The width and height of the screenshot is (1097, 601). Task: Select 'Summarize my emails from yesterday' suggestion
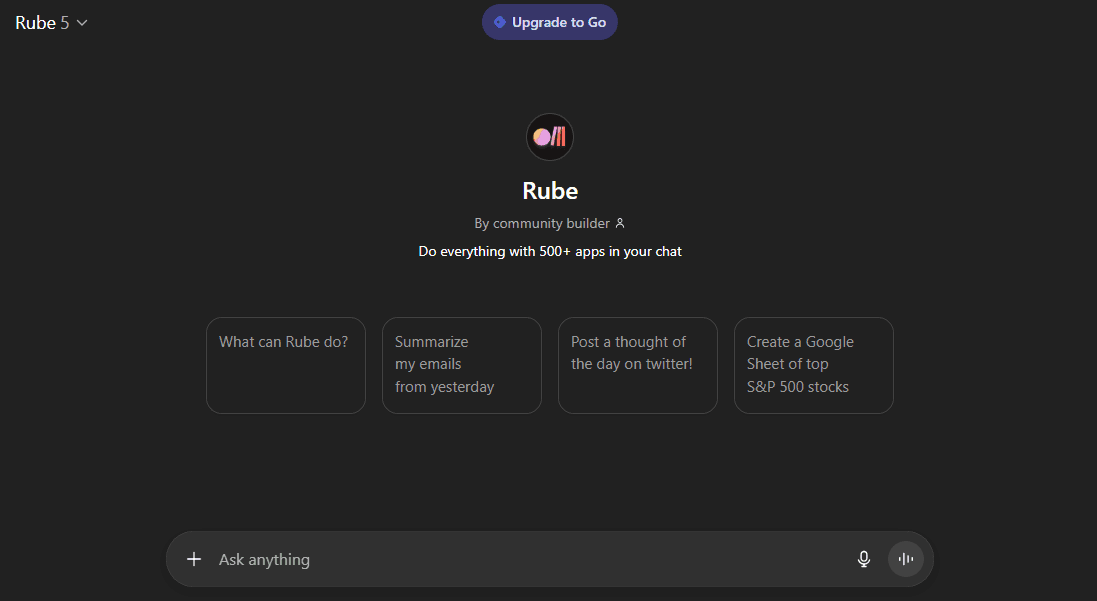click(461, 365)
